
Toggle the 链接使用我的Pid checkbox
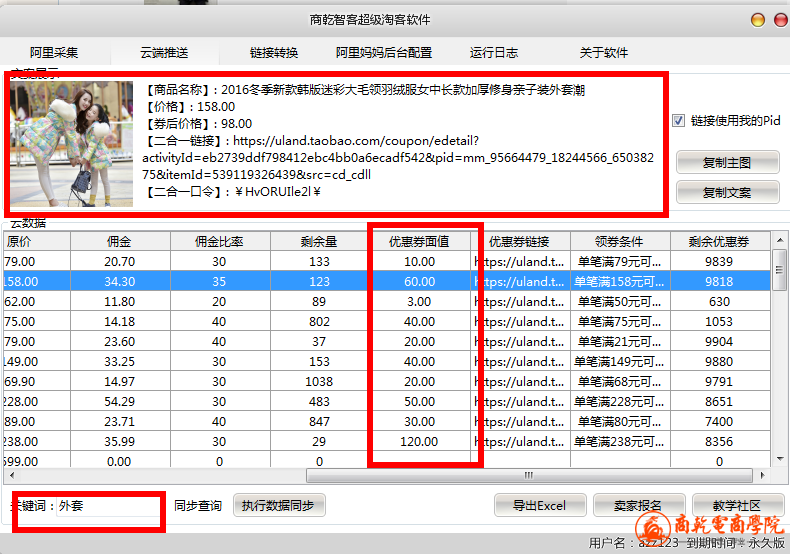(679, 121)
